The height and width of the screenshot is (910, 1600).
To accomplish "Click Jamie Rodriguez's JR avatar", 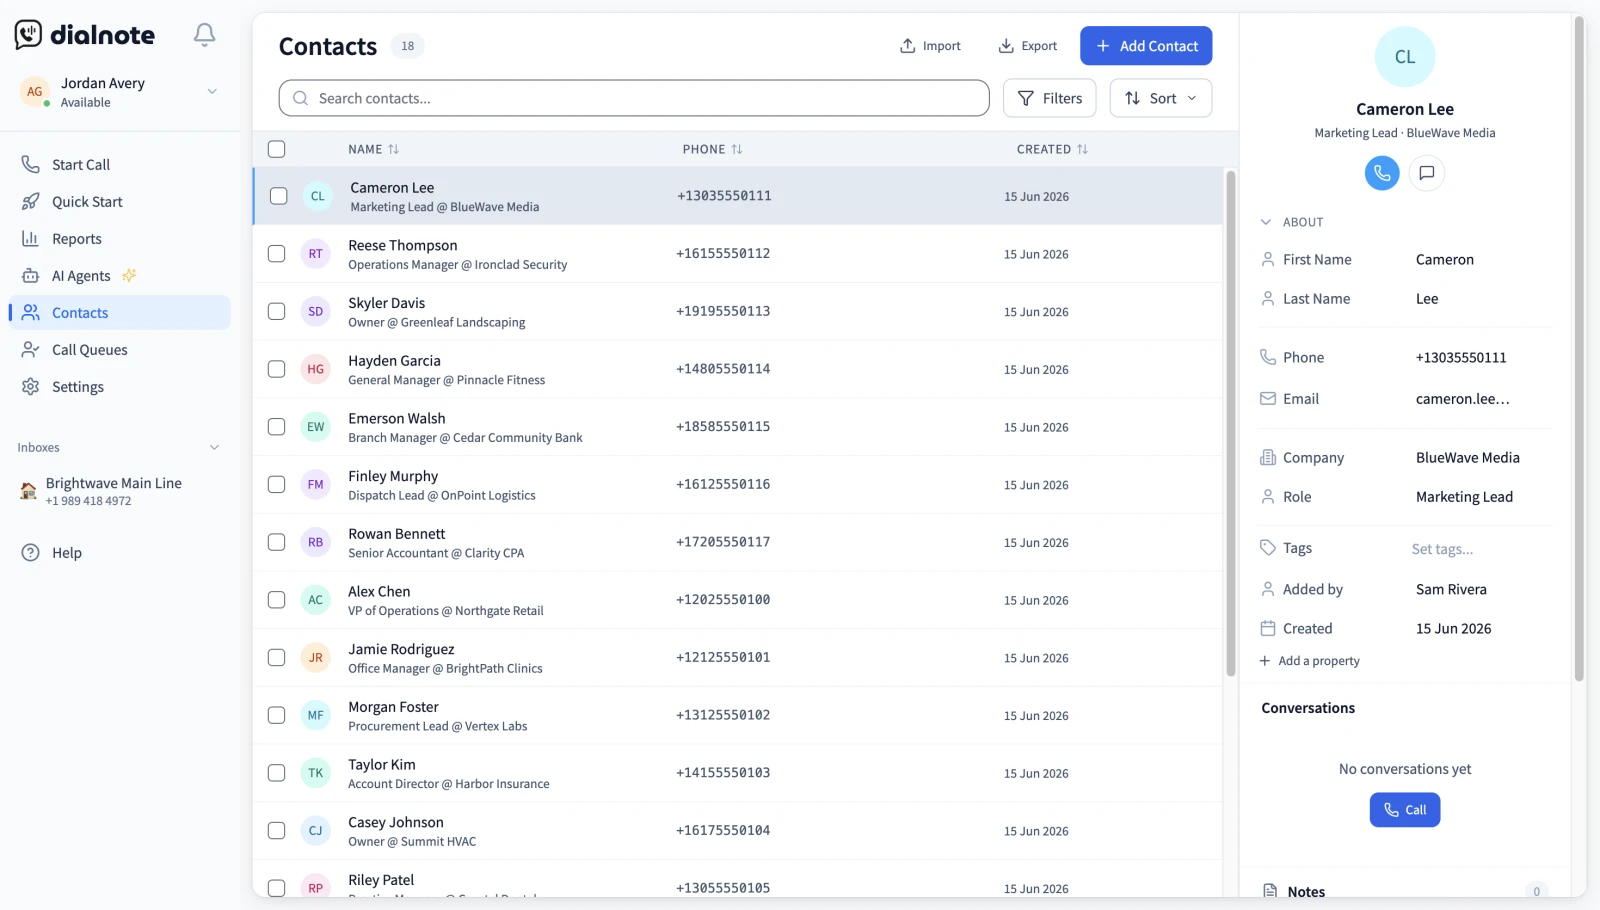I will click(316, 658).
